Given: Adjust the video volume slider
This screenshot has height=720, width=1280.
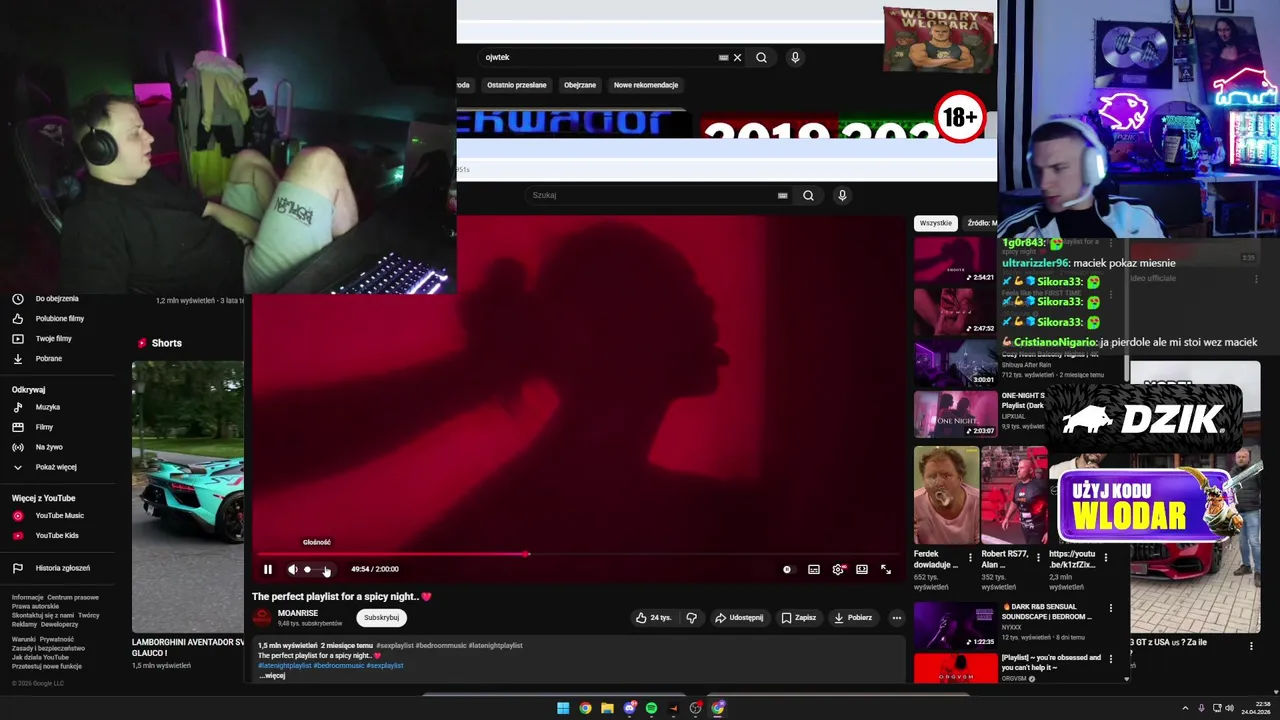Looking at the screenshot, I should 317,569.
